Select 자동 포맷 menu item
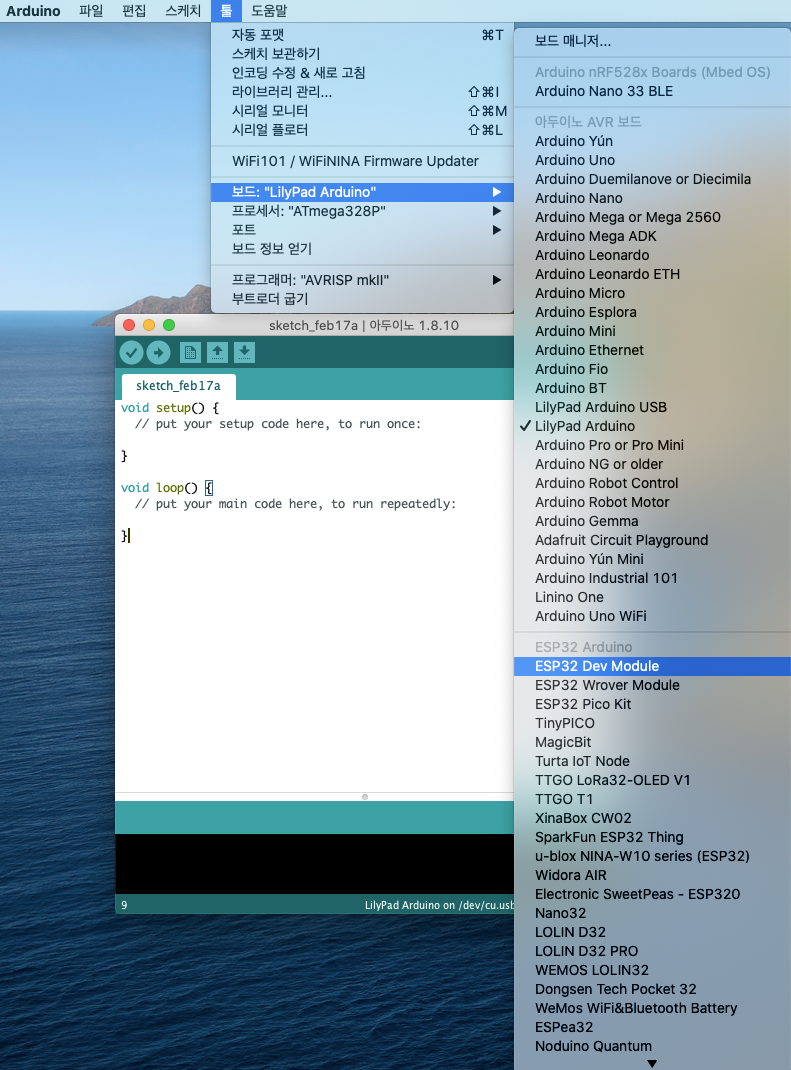791x1070 pixels. (362, 35)
